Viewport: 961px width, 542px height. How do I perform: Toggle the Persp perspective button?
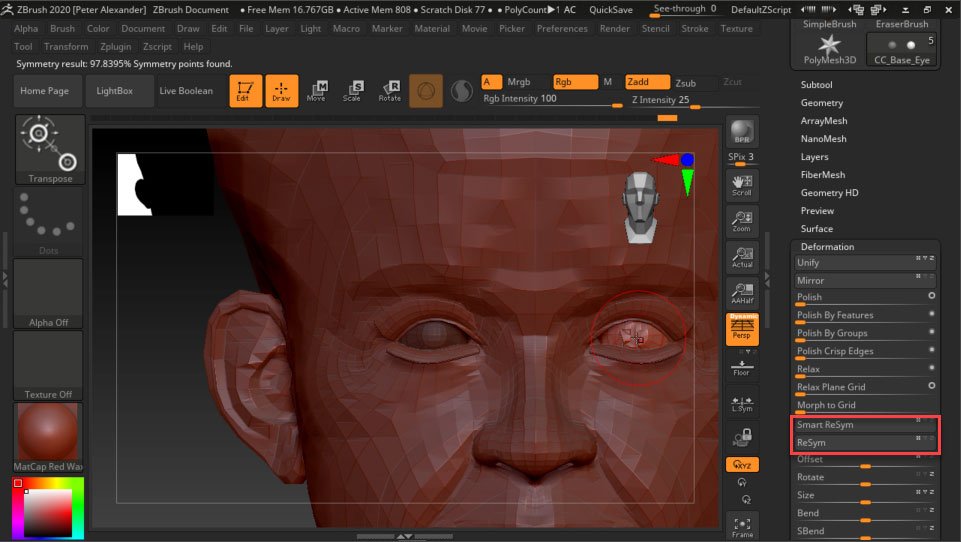pyautogui.click(x=742, y=329)
